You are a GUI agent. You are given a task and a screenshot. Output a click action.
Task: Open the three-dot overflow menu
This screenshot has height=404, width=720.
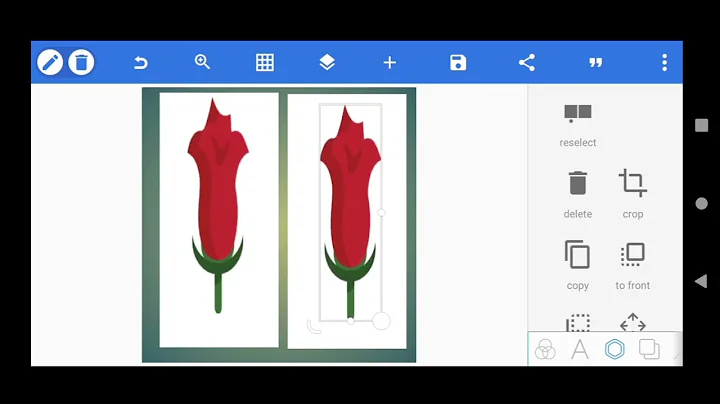point(664,62)
